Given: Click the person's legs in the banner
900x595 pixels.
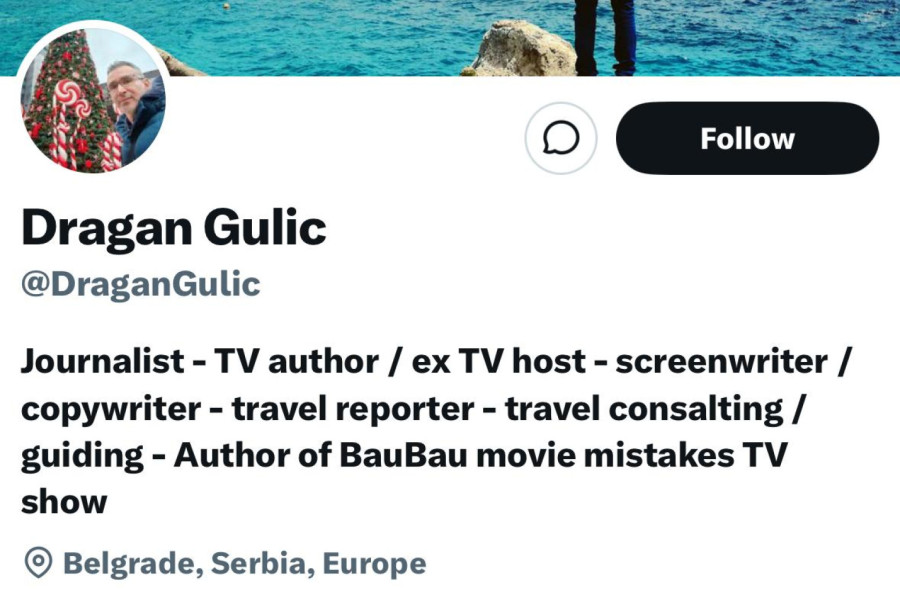Looking at the screenshot, I should [605, 38].
